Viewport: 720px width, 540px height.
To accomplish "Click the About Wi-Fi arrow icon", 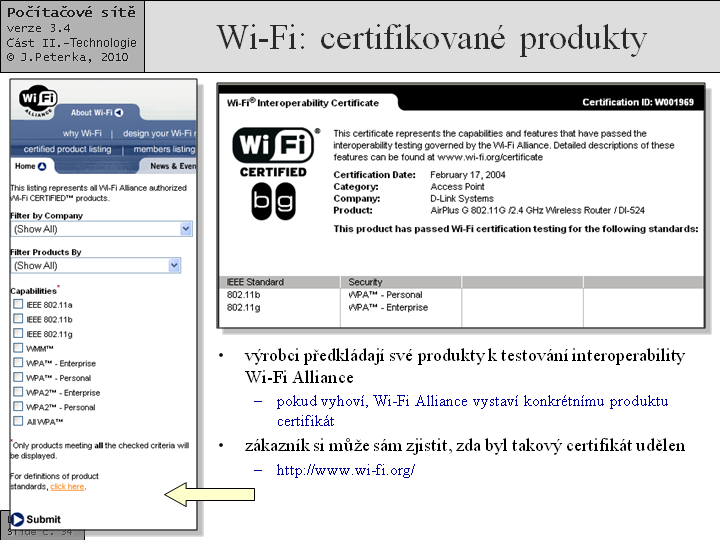I will 119,112.
